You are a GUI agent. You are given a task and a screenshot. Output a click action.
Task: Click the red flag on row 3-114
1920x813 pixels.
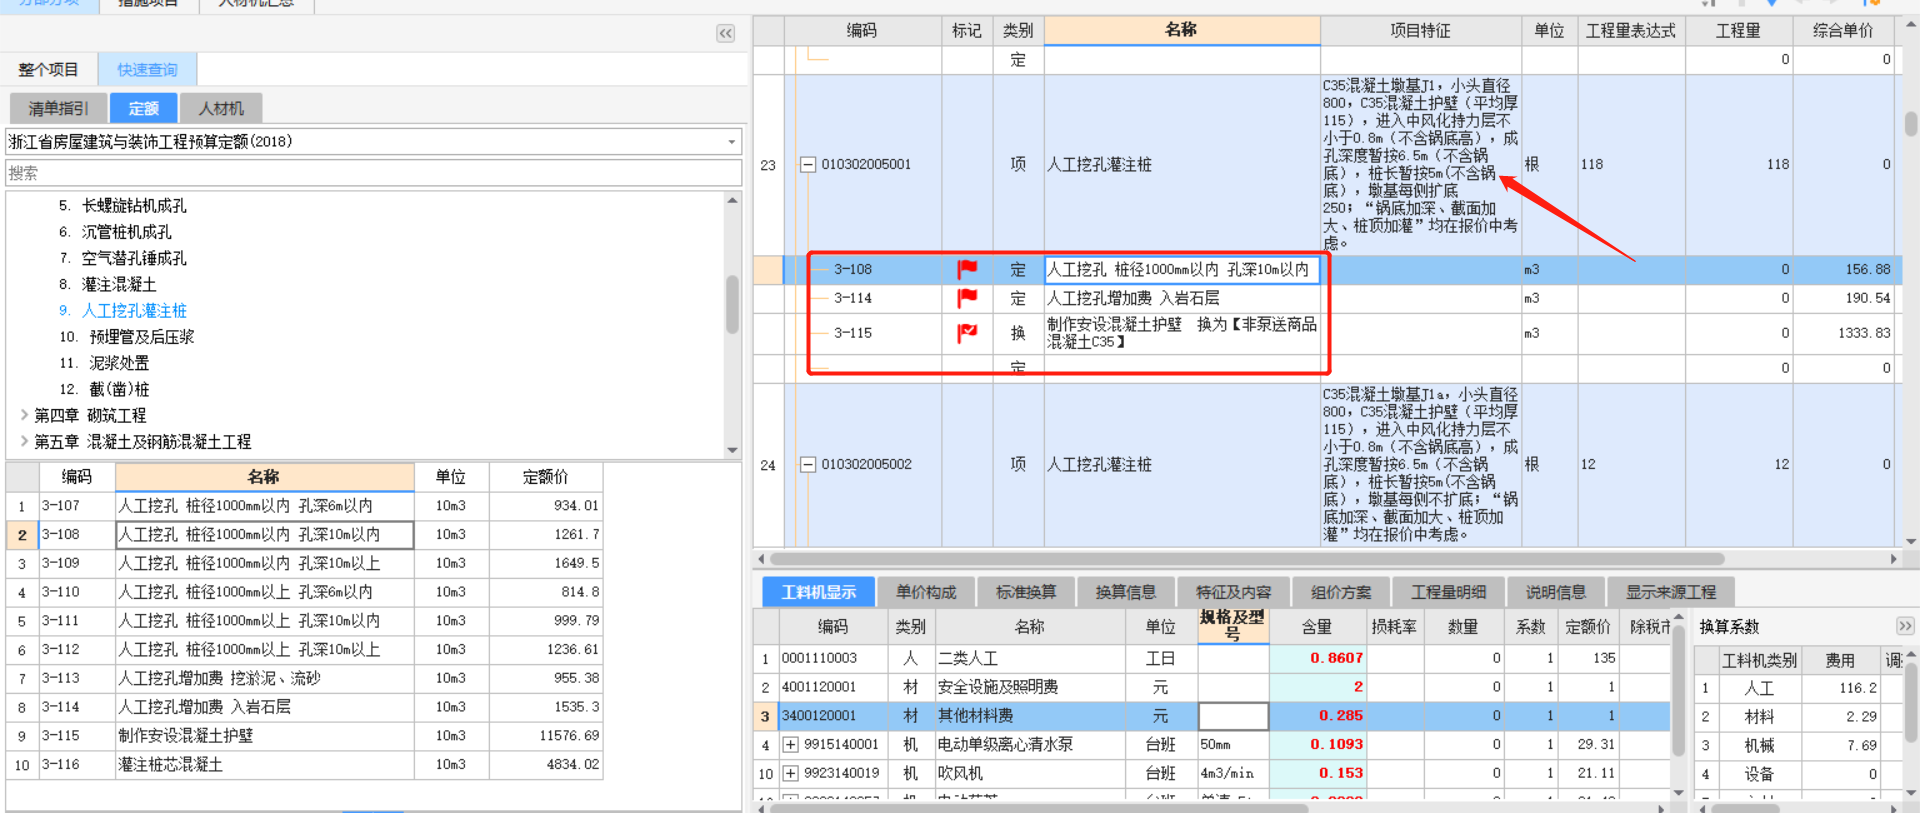click(x=967, y=298)
